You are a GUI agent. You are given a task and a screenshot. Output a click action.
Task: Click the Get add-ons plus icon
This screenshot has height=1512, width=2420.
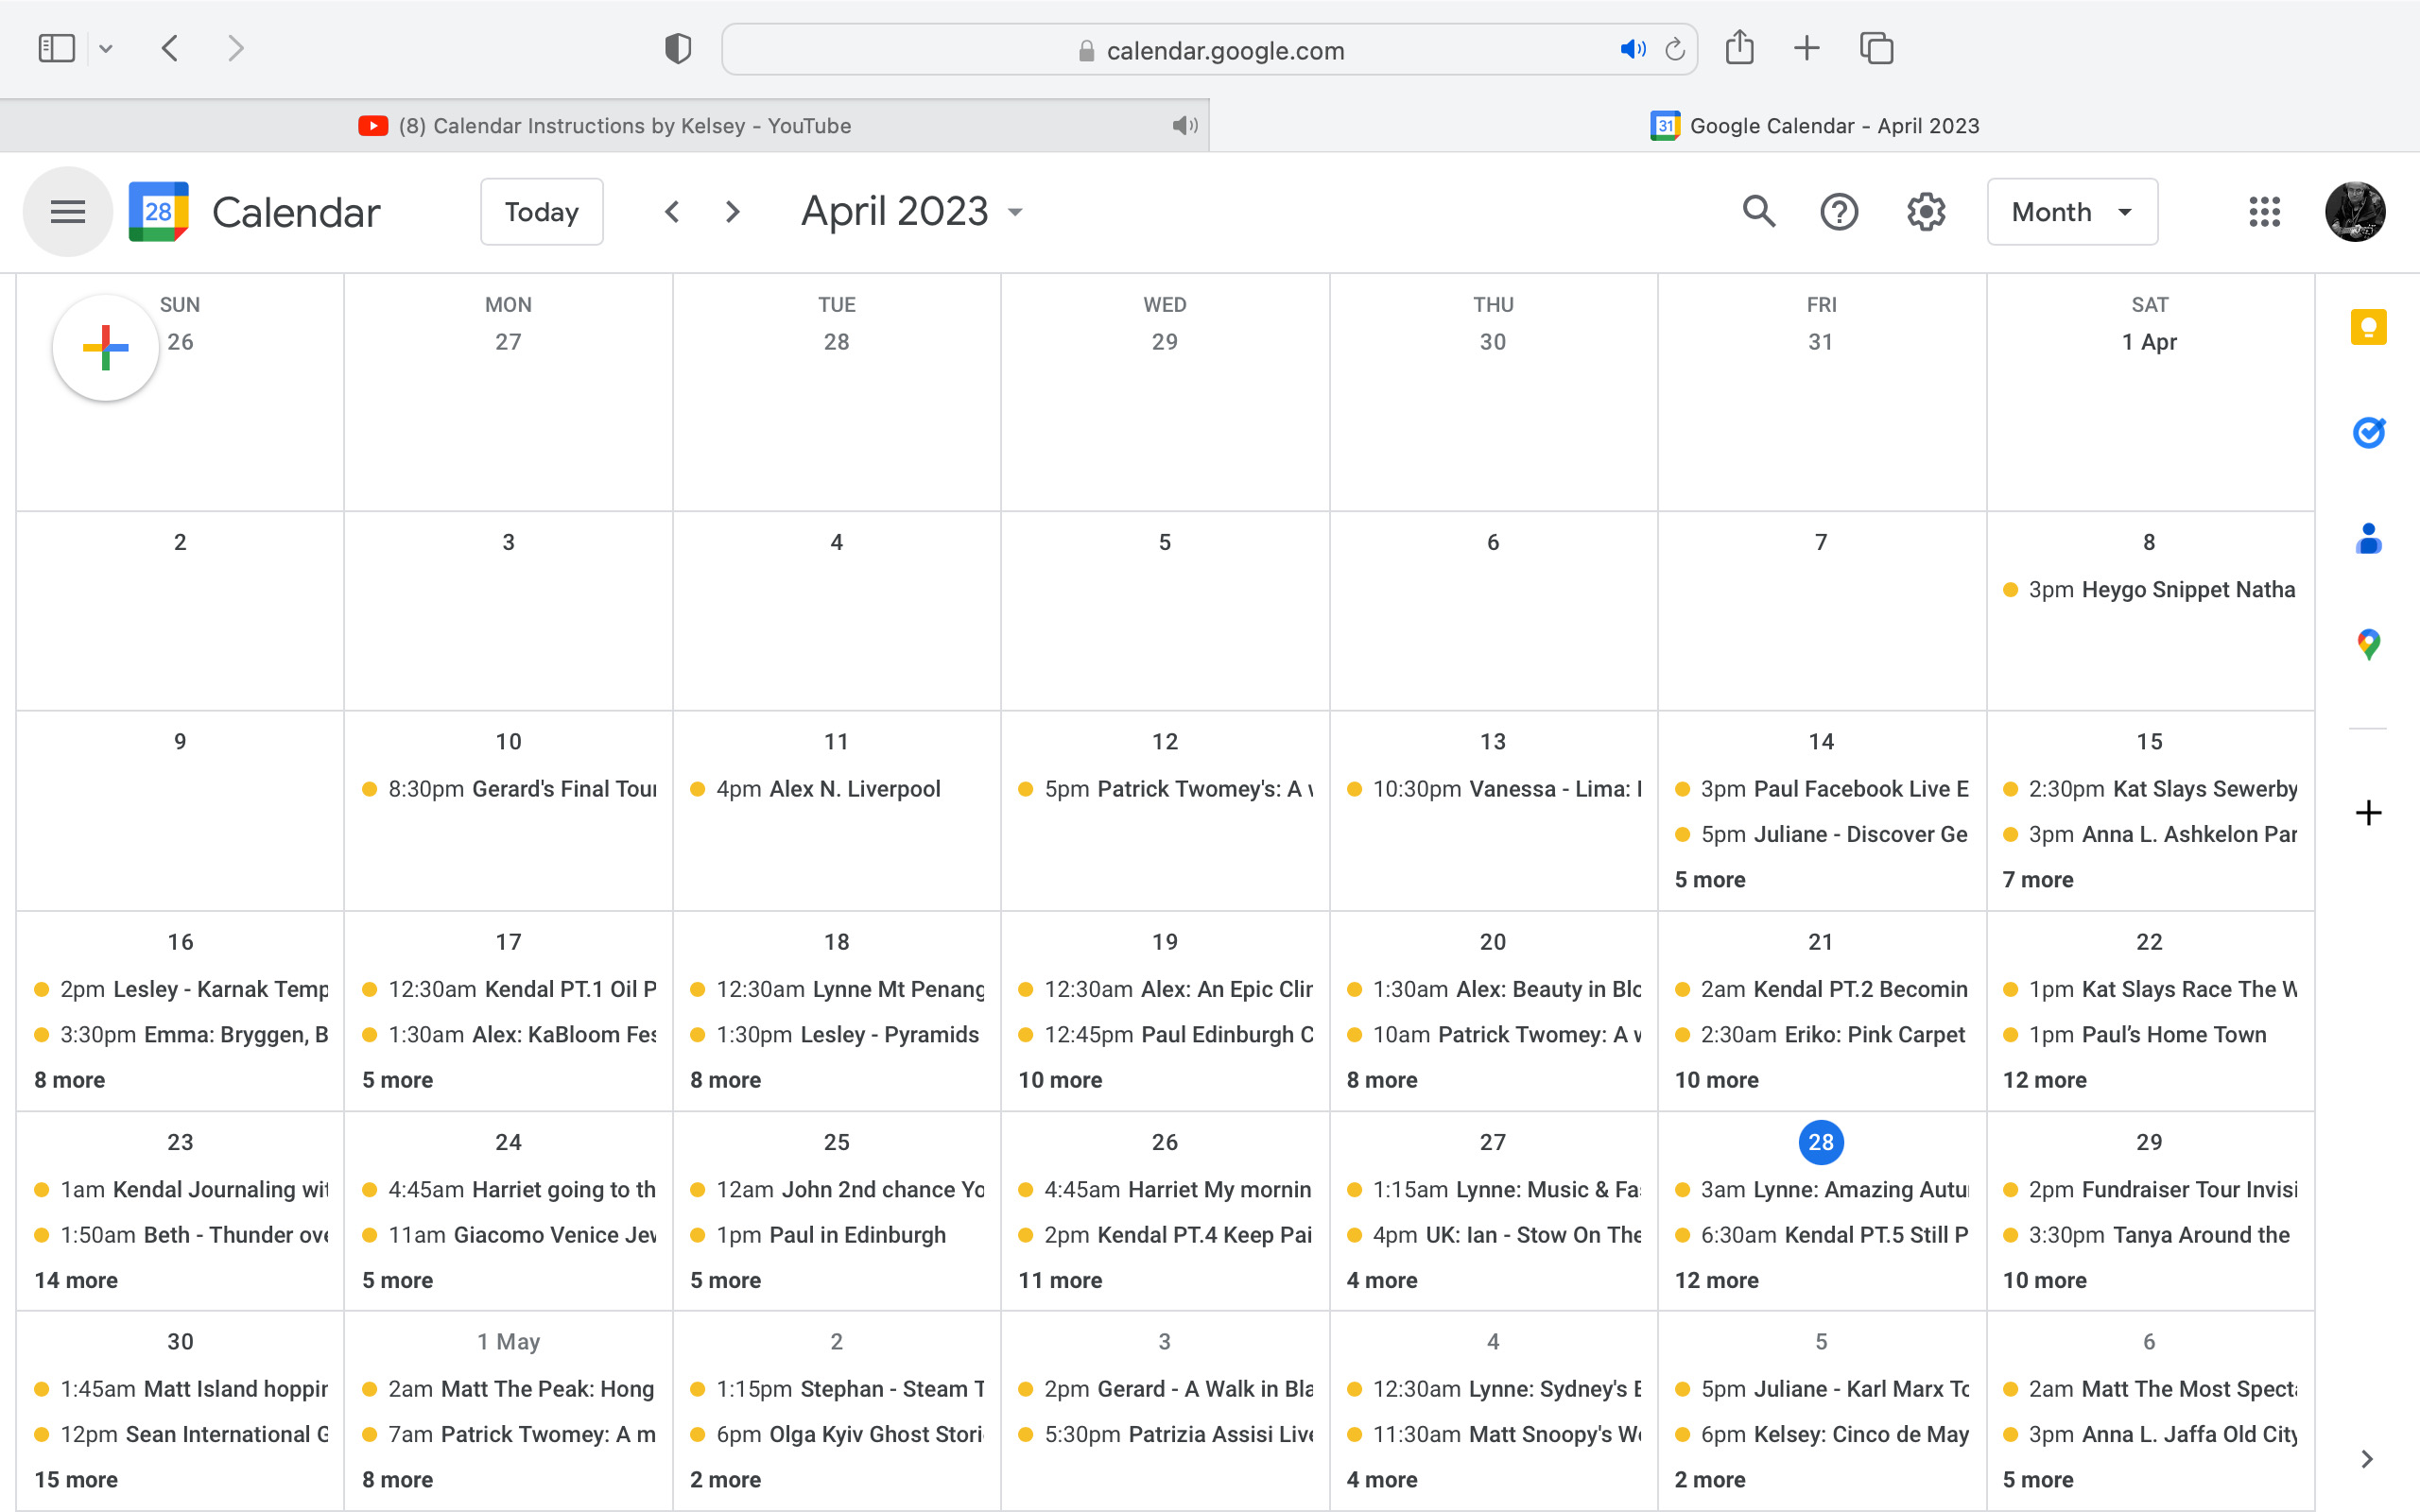point(2367,813)
